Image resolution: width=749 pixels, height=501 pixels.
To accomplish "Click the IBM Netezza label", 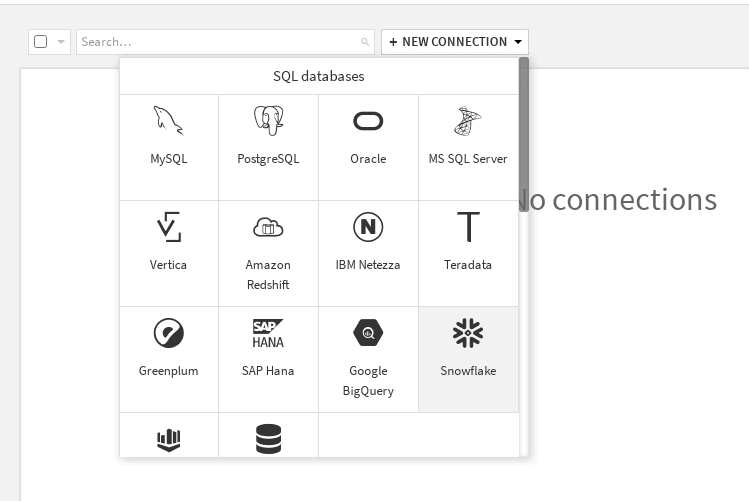I will click(368, 265).
